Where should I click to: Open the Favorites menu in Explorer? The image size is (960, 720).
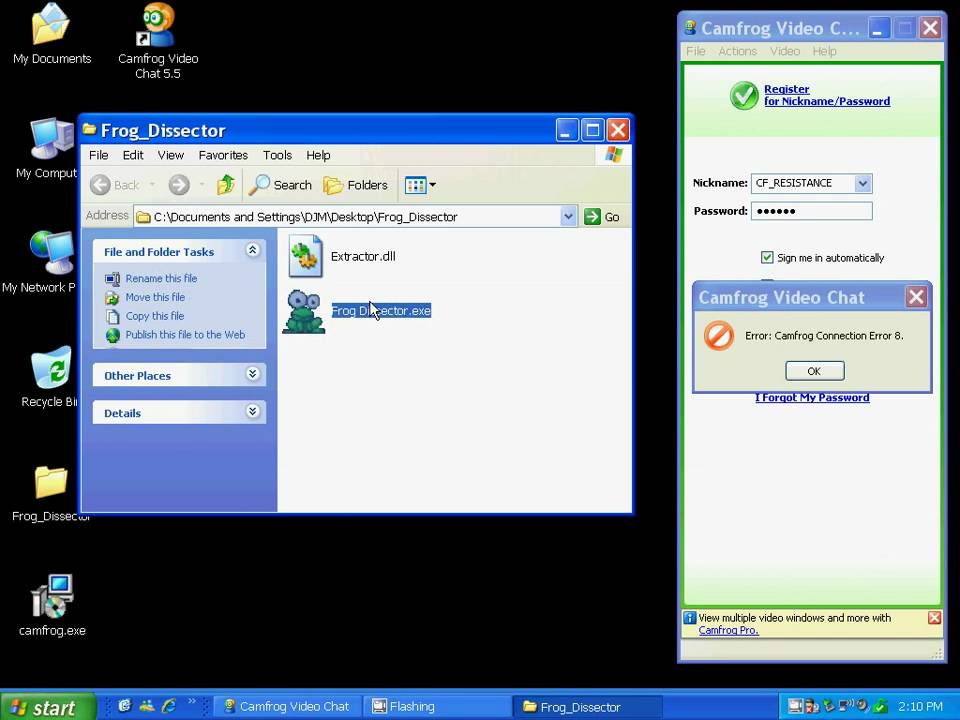pyautogui.click(x=223, y=156)
